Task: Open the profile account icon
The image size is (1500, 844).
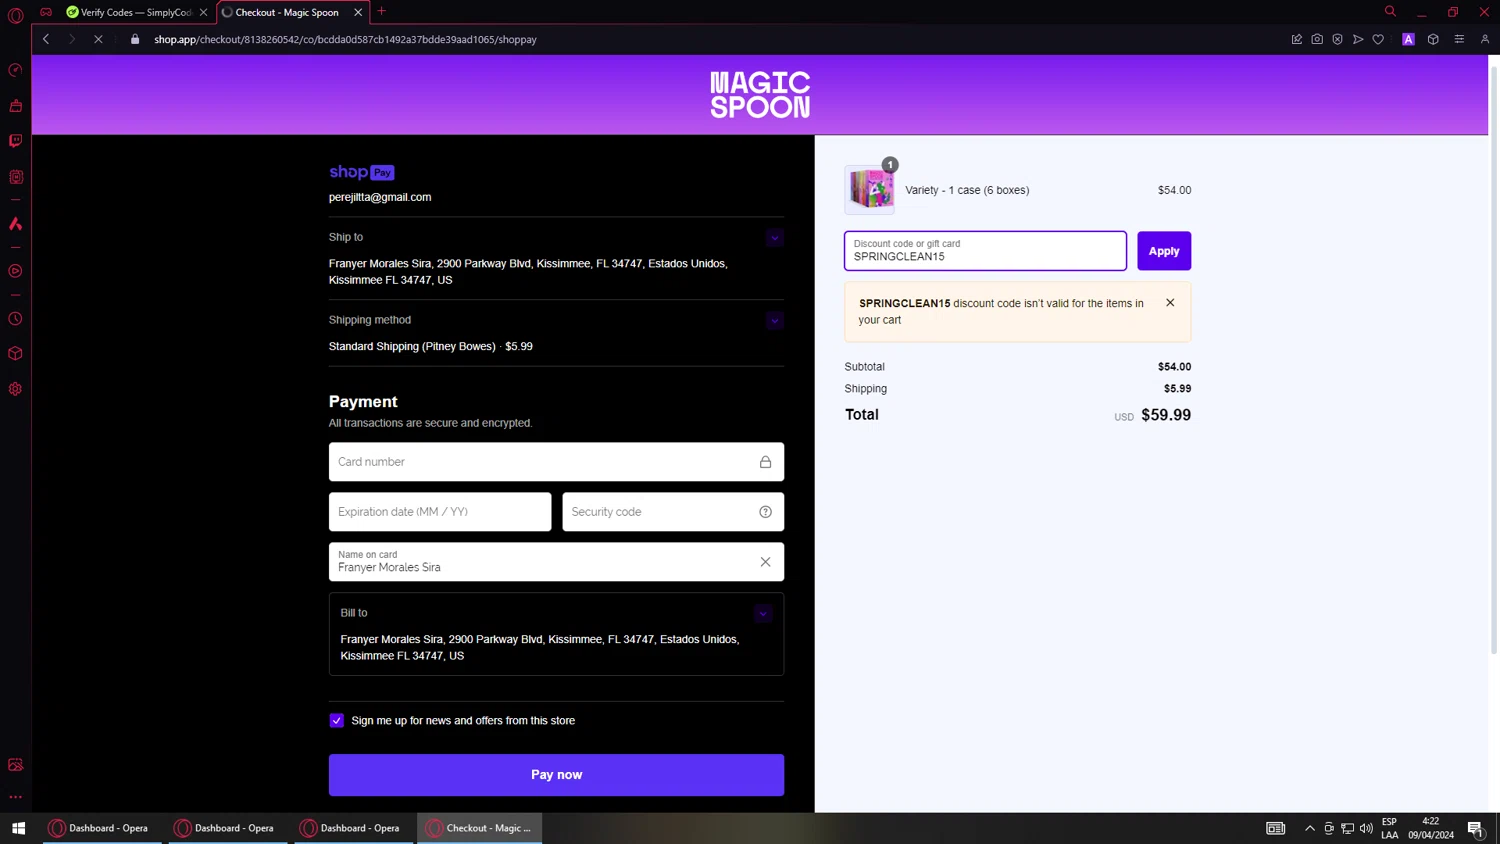Action: point(1485,39)
